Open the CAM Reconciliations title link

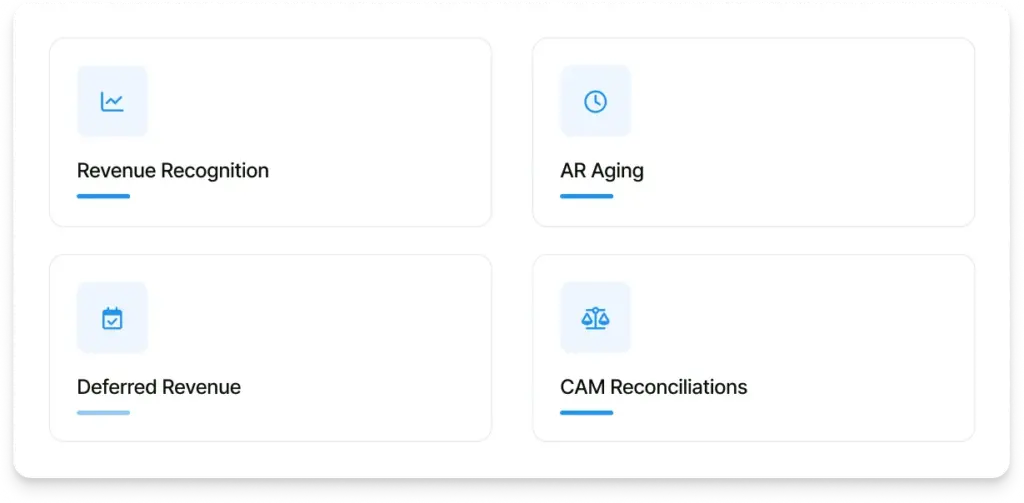click(654, 387)
